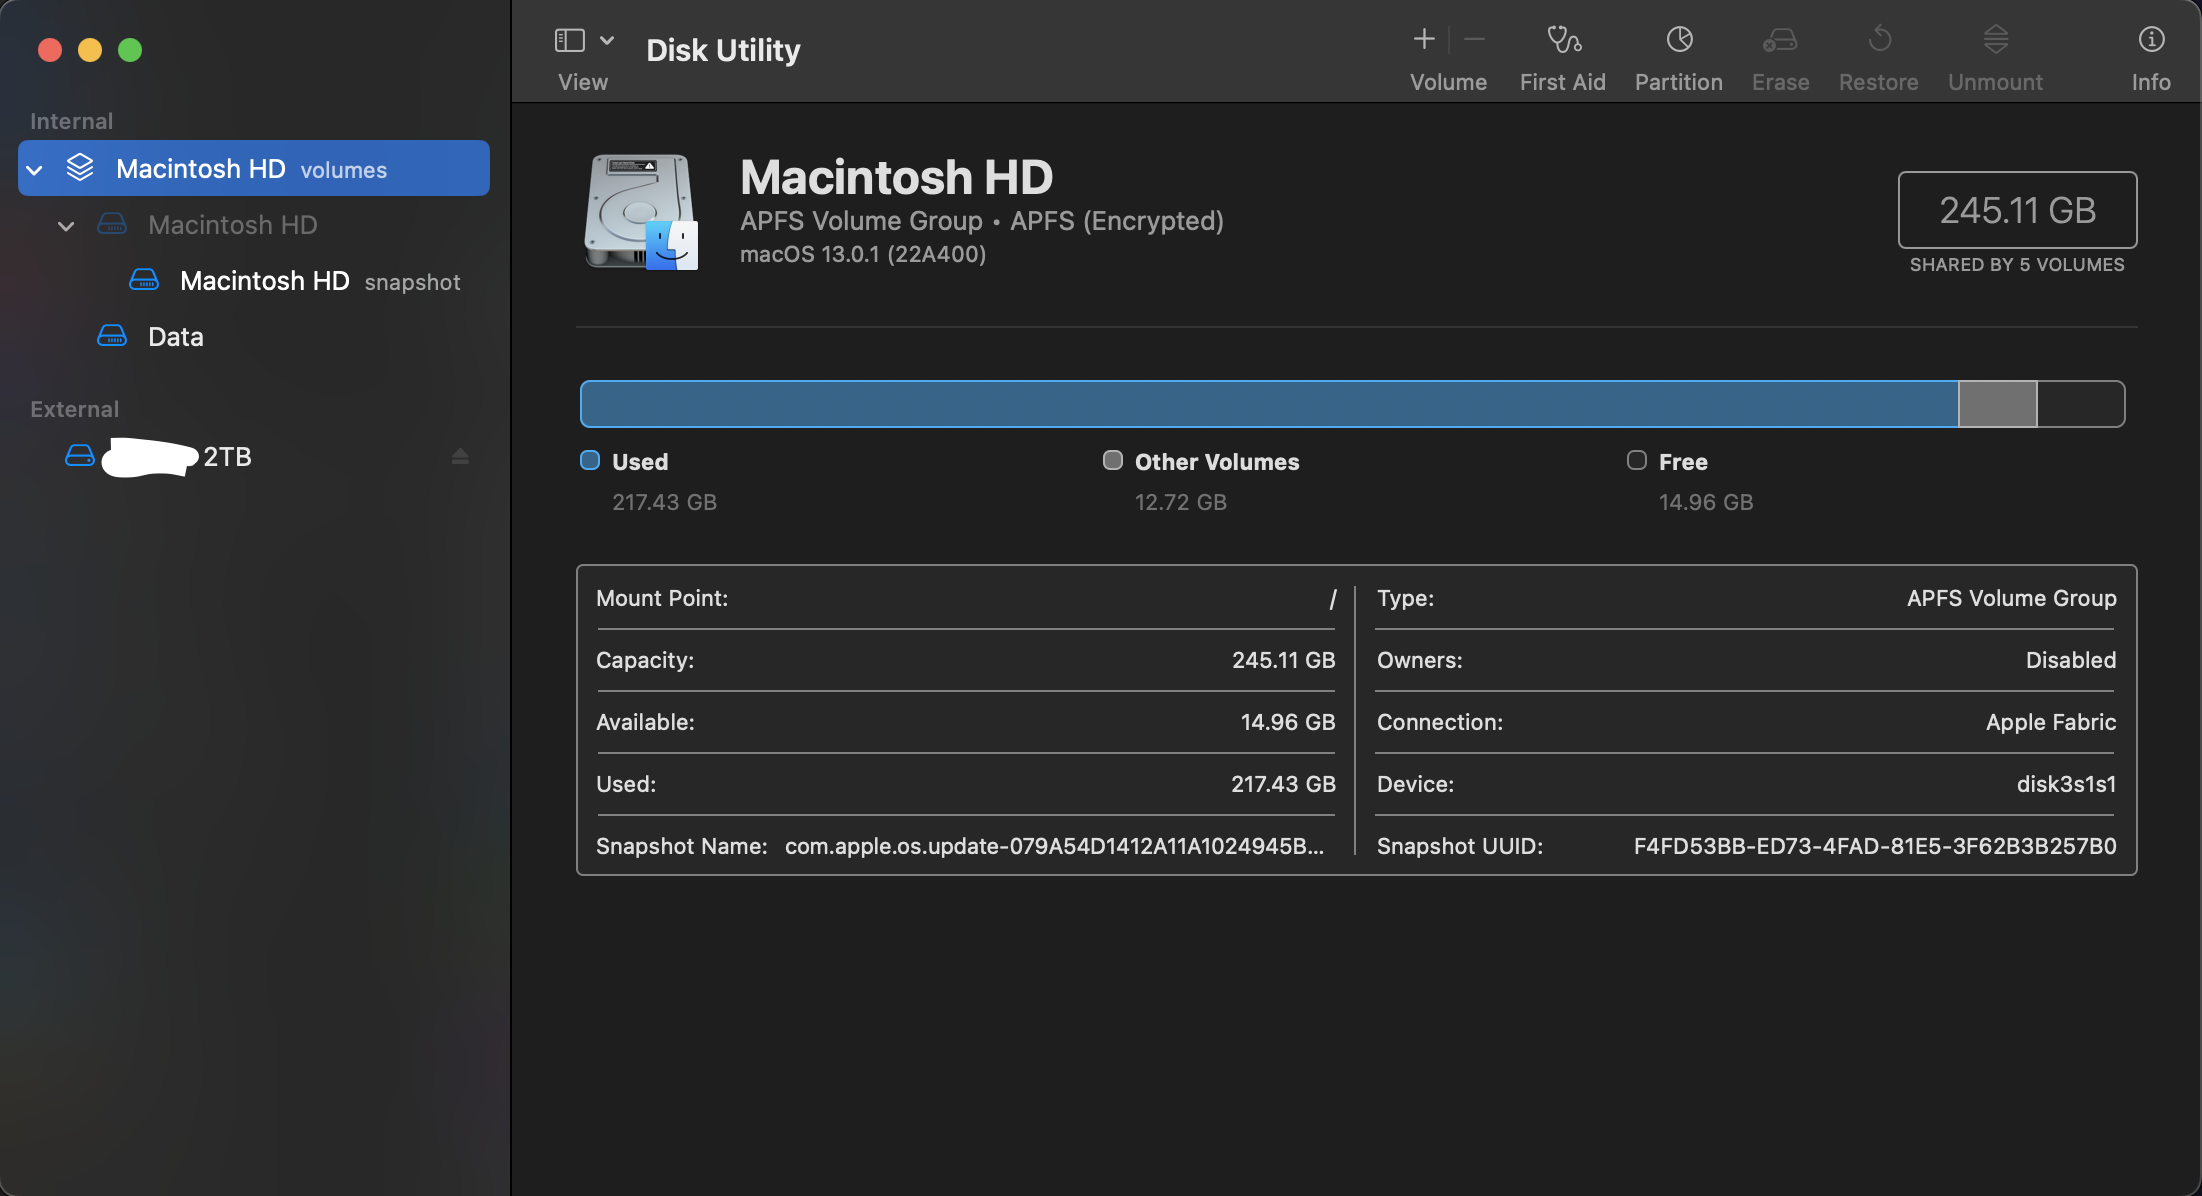The width and height of the screenshot is (2202, 1196).
Task: Select the Data volume in sidebar
Action: click(254, 336)
